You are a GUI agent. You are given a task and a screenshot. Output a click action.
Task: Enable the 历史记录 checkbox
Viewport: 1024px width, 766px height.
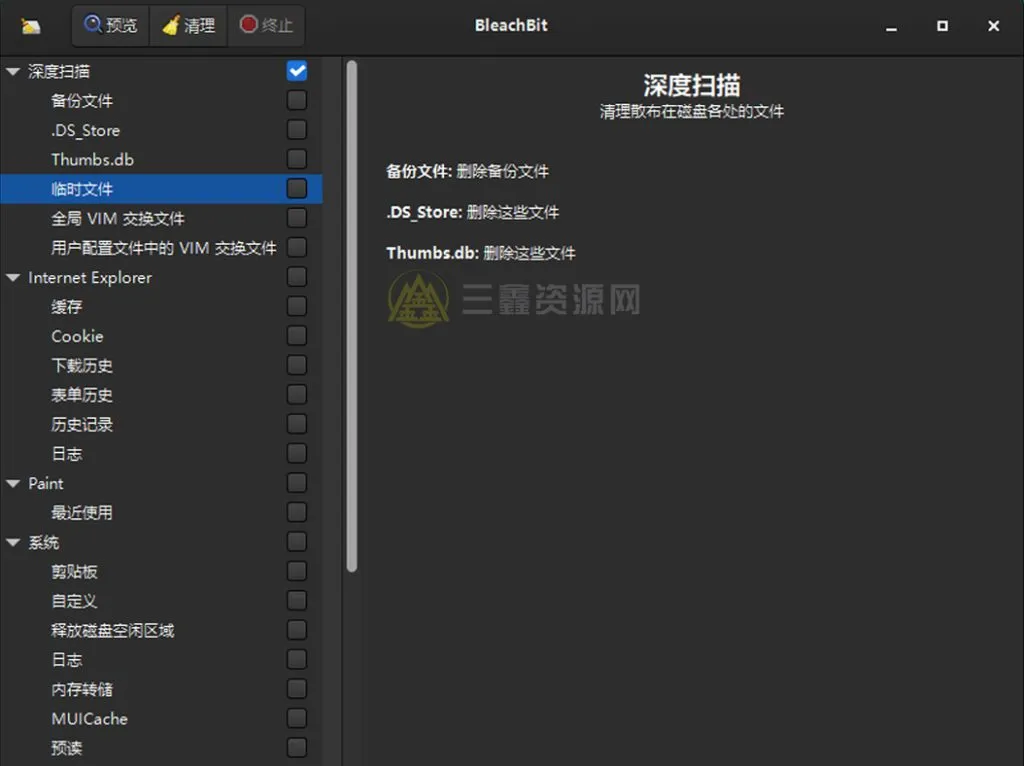tap(296, 424)
